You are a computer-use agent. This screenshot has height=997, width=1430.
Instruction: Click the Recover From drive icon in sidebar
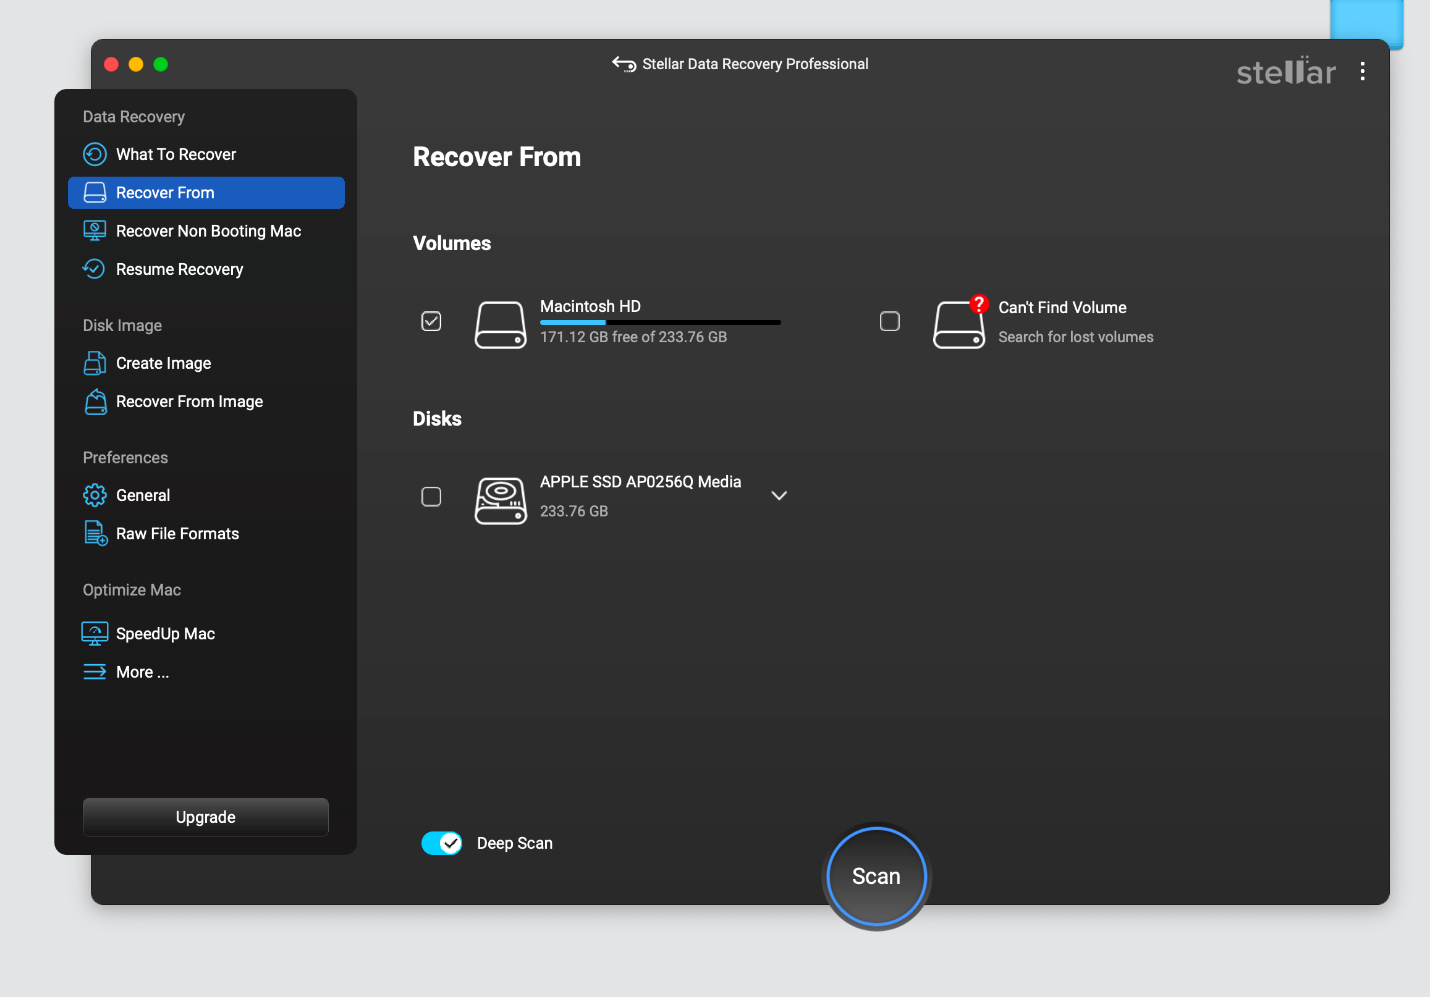coord(94,193)
